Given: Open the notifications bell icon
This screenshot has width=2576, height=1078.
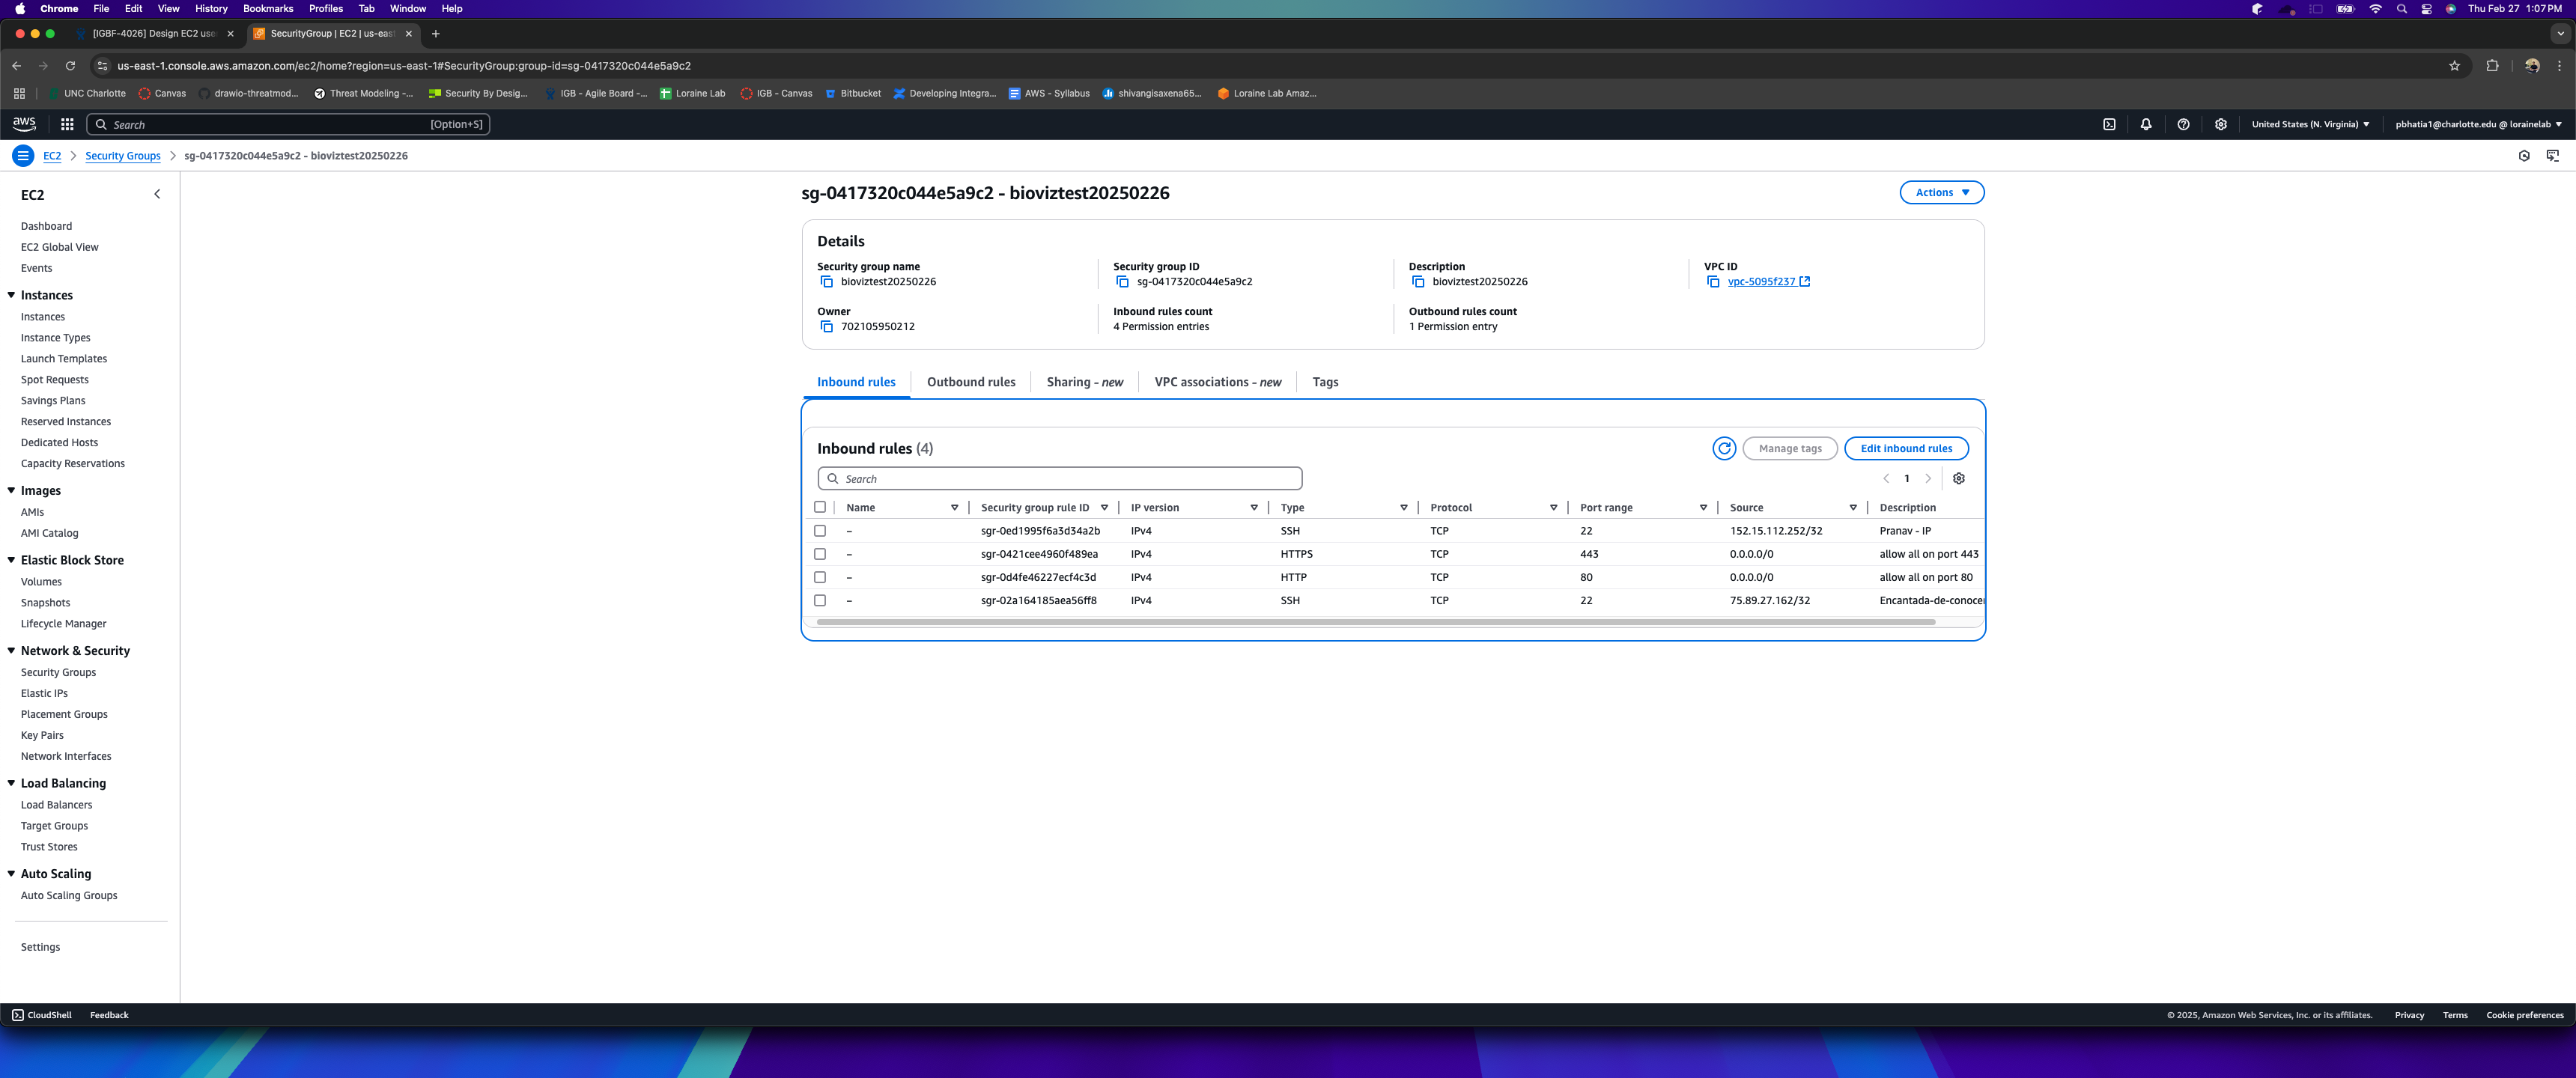Looking at the screenshot, I should 2145,124.
